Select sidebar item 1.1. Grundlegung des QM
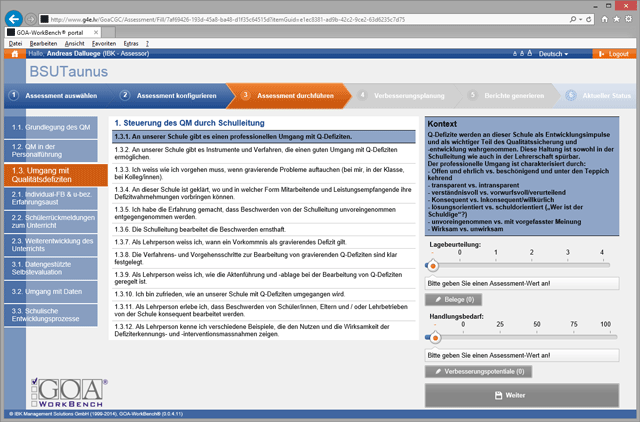 (x=51, y=127)
